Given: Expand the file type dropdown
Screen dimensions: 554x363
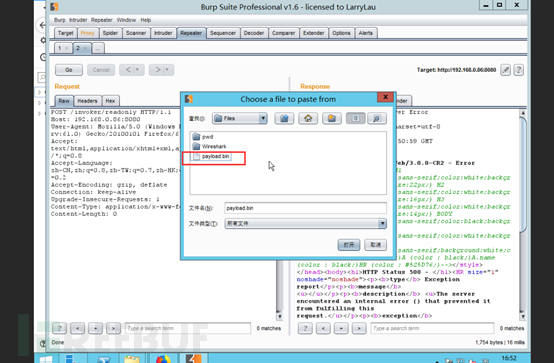Looking at the screenshot, I should coord(382,223).
